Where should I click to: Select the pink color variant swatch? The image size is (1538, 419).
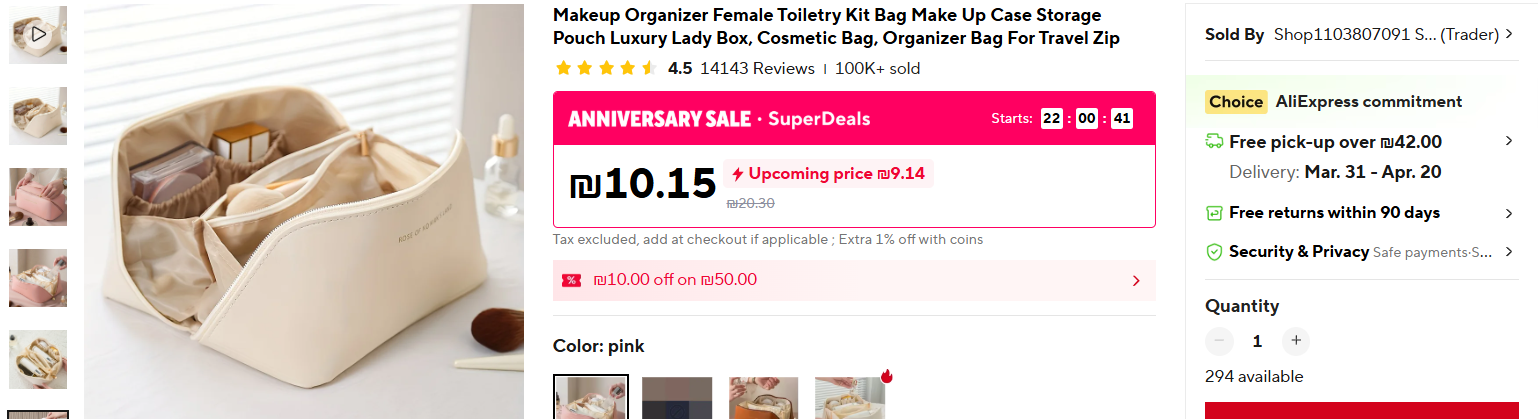(591, 397)
